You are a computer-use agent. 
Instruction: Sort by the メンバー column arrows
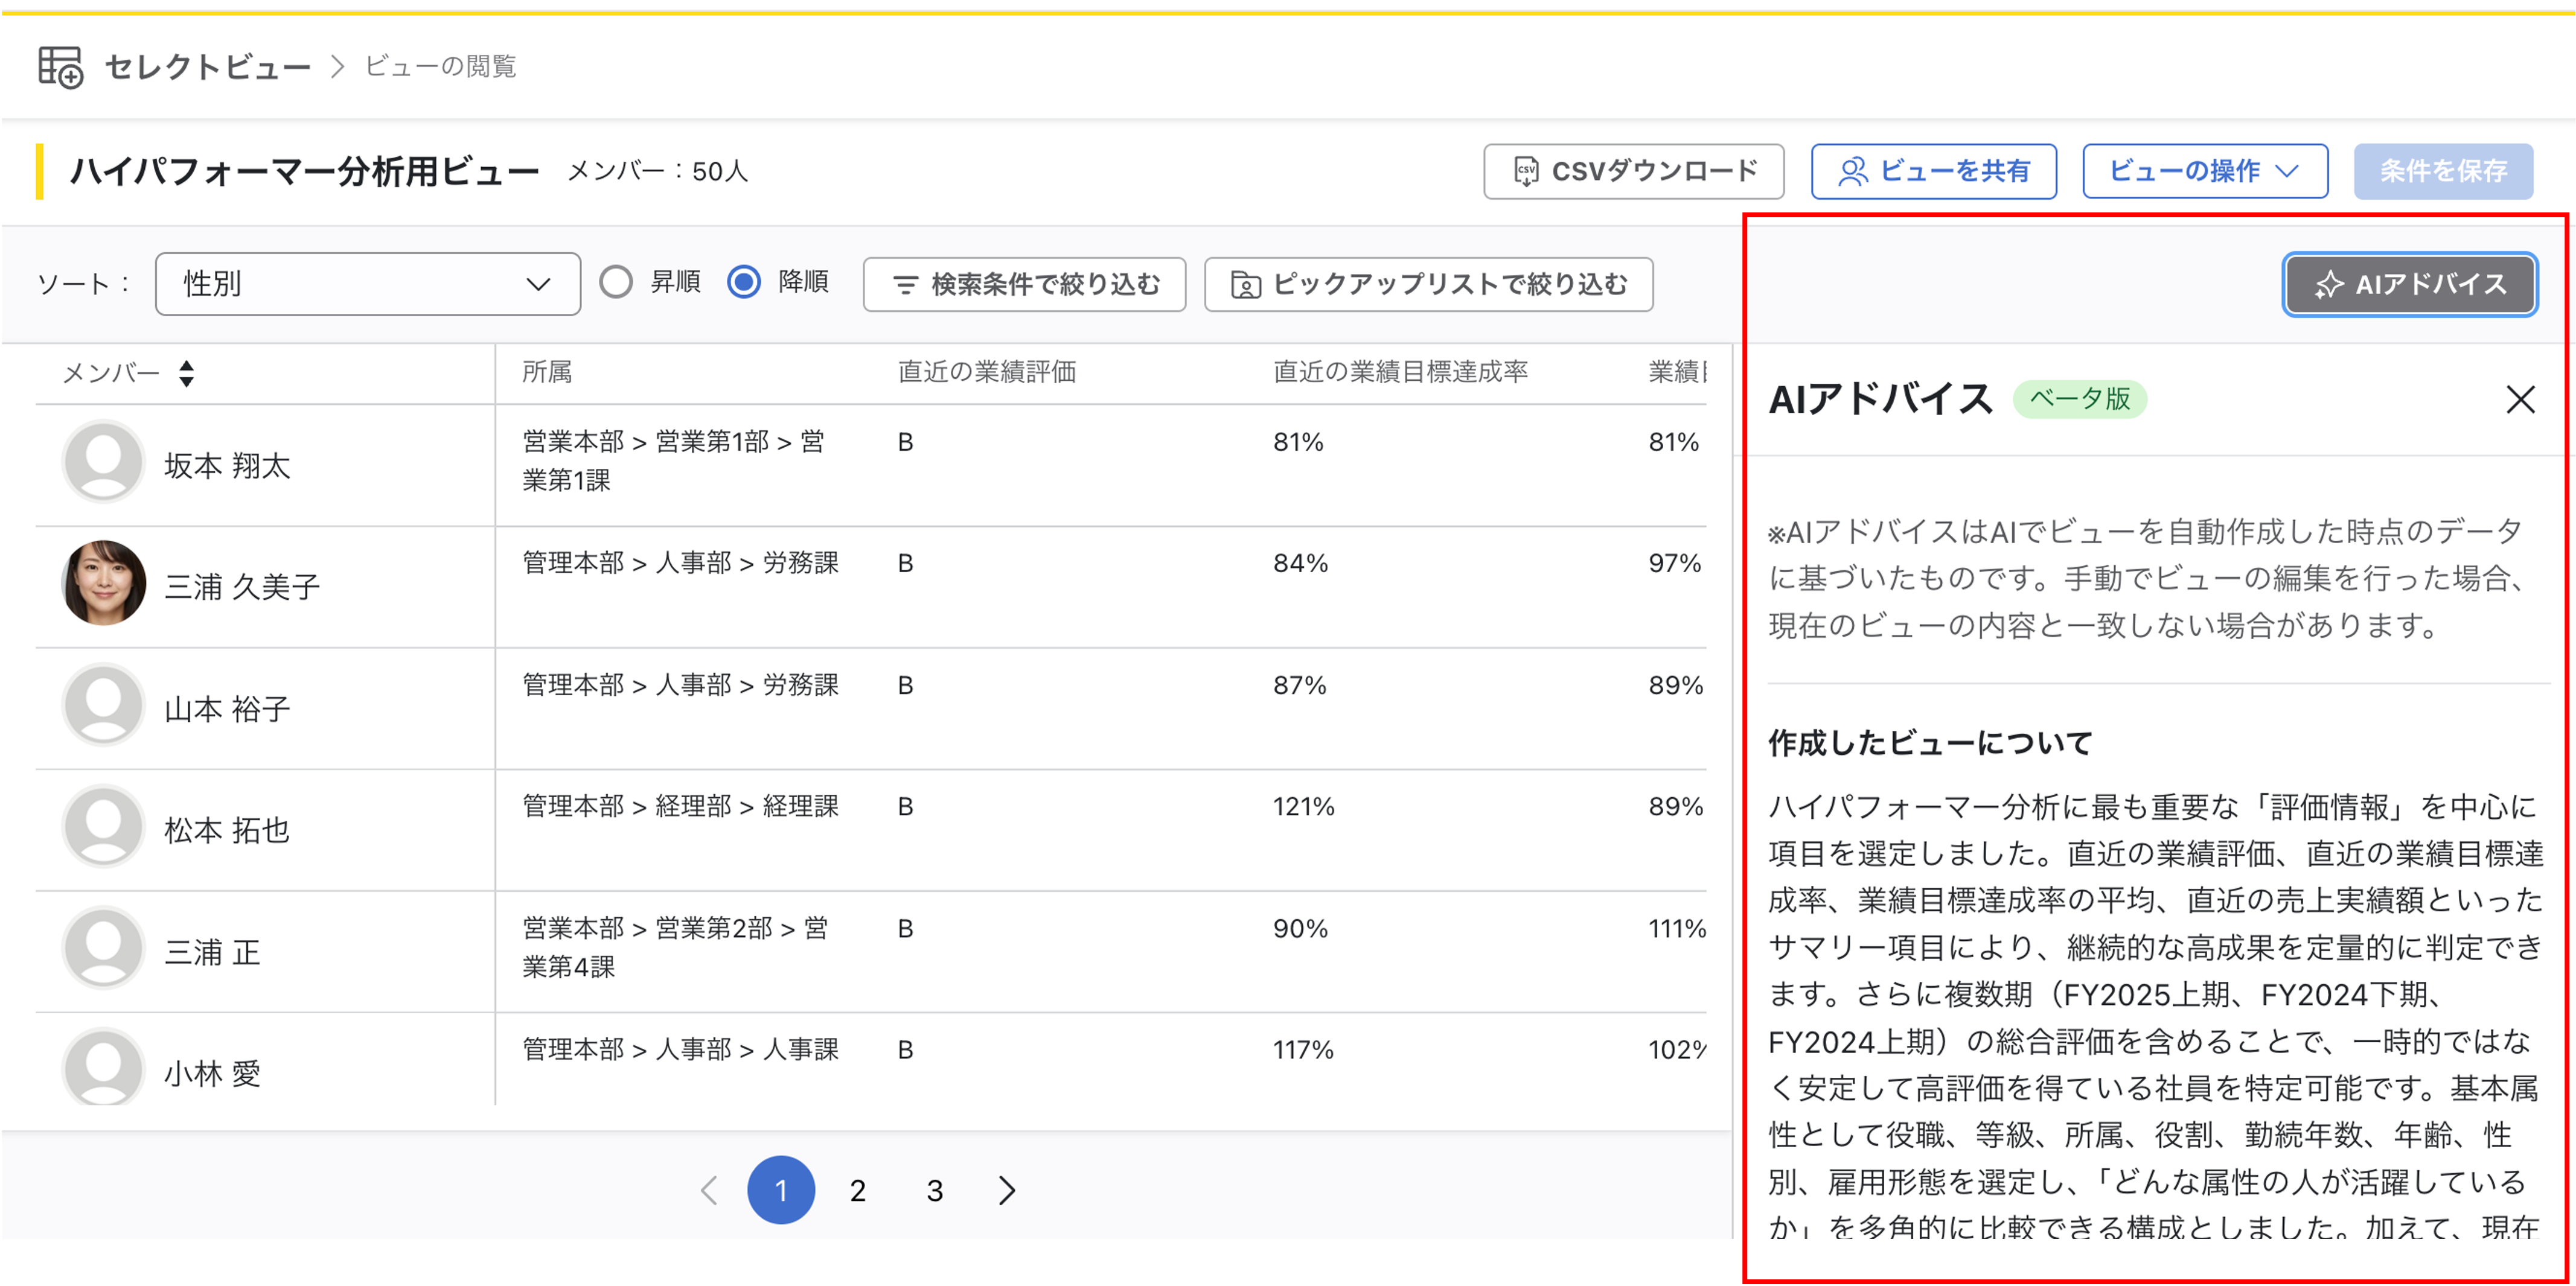click(186, 374)
